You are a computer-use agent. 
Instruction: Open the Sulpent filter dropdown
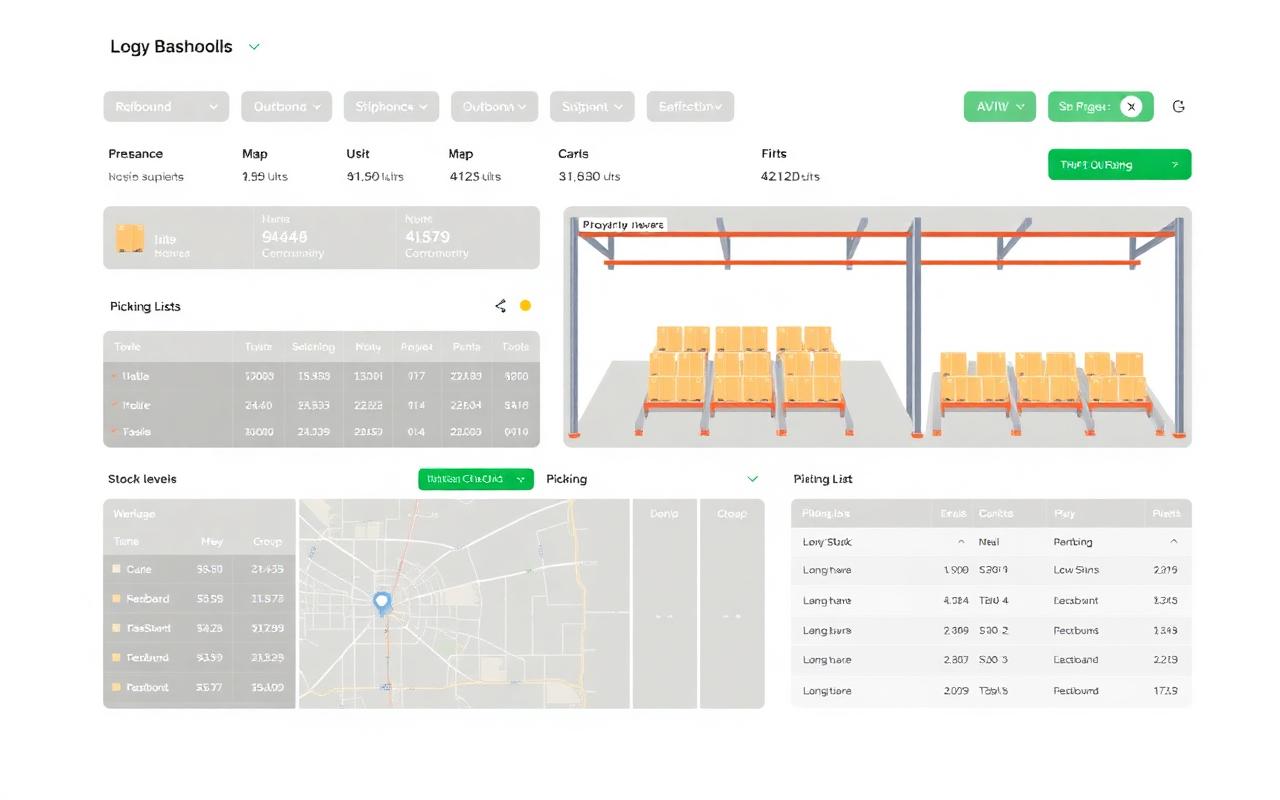point(592,107)
